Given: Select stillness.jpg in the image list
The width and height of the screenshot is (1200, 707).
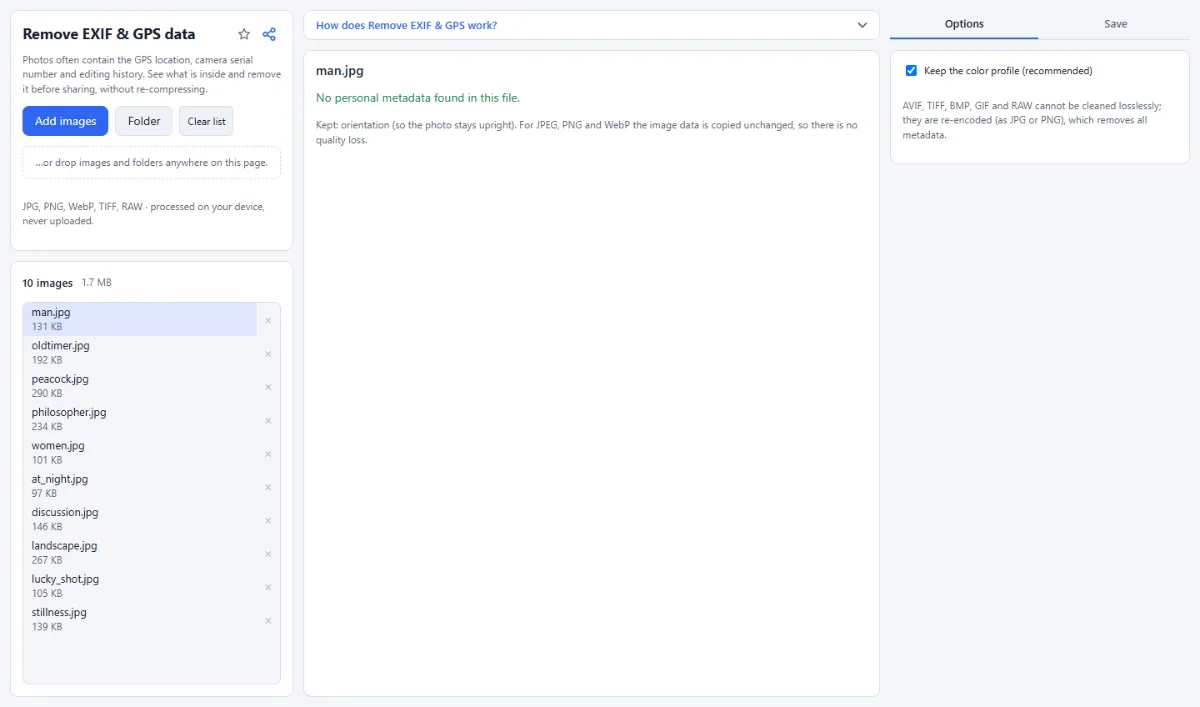Looking at the screenshot, I should click(x=140, y=619).
